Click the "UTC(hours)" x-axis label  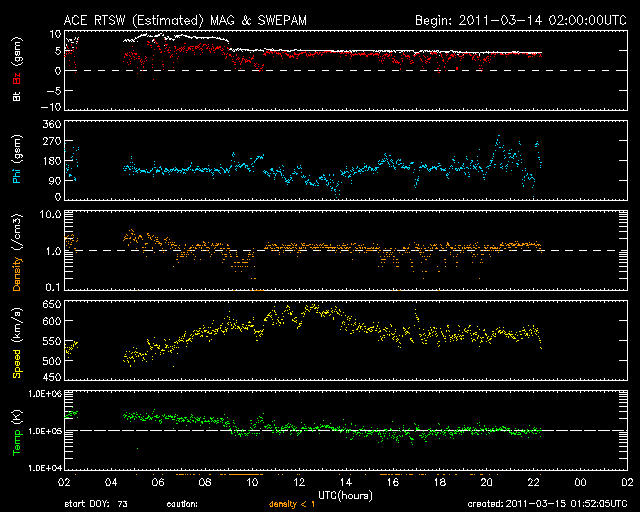pos(345,496)
